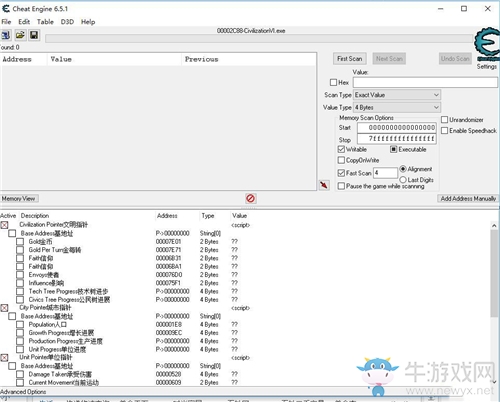Click the Stop address field
This screenshot has width=500, height=402.
click(x=397, y=139)
